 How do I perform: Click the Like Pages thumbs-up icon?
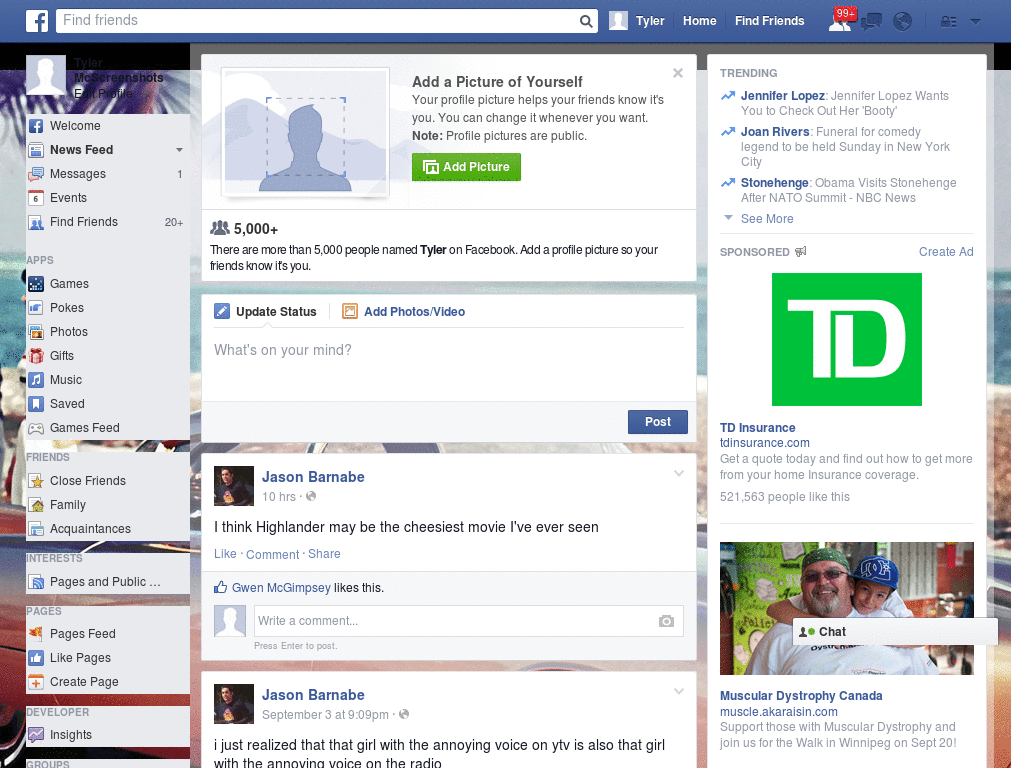pyautogui.click(x=36, y=658)
